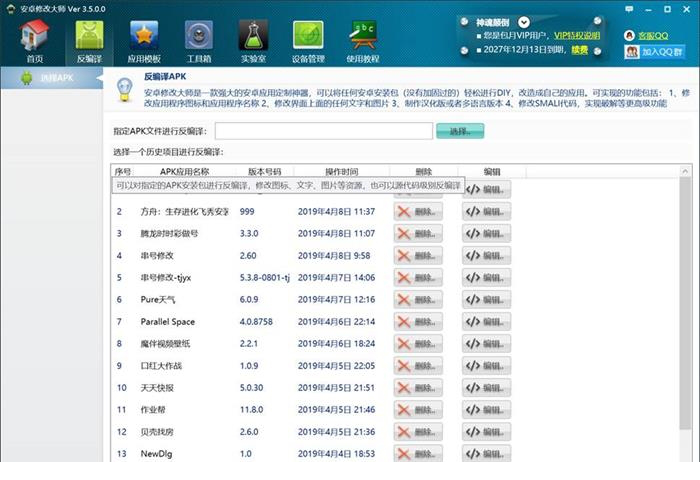
Task: Select the Parallel Space name cell
Action: click(x=167, y=321)
